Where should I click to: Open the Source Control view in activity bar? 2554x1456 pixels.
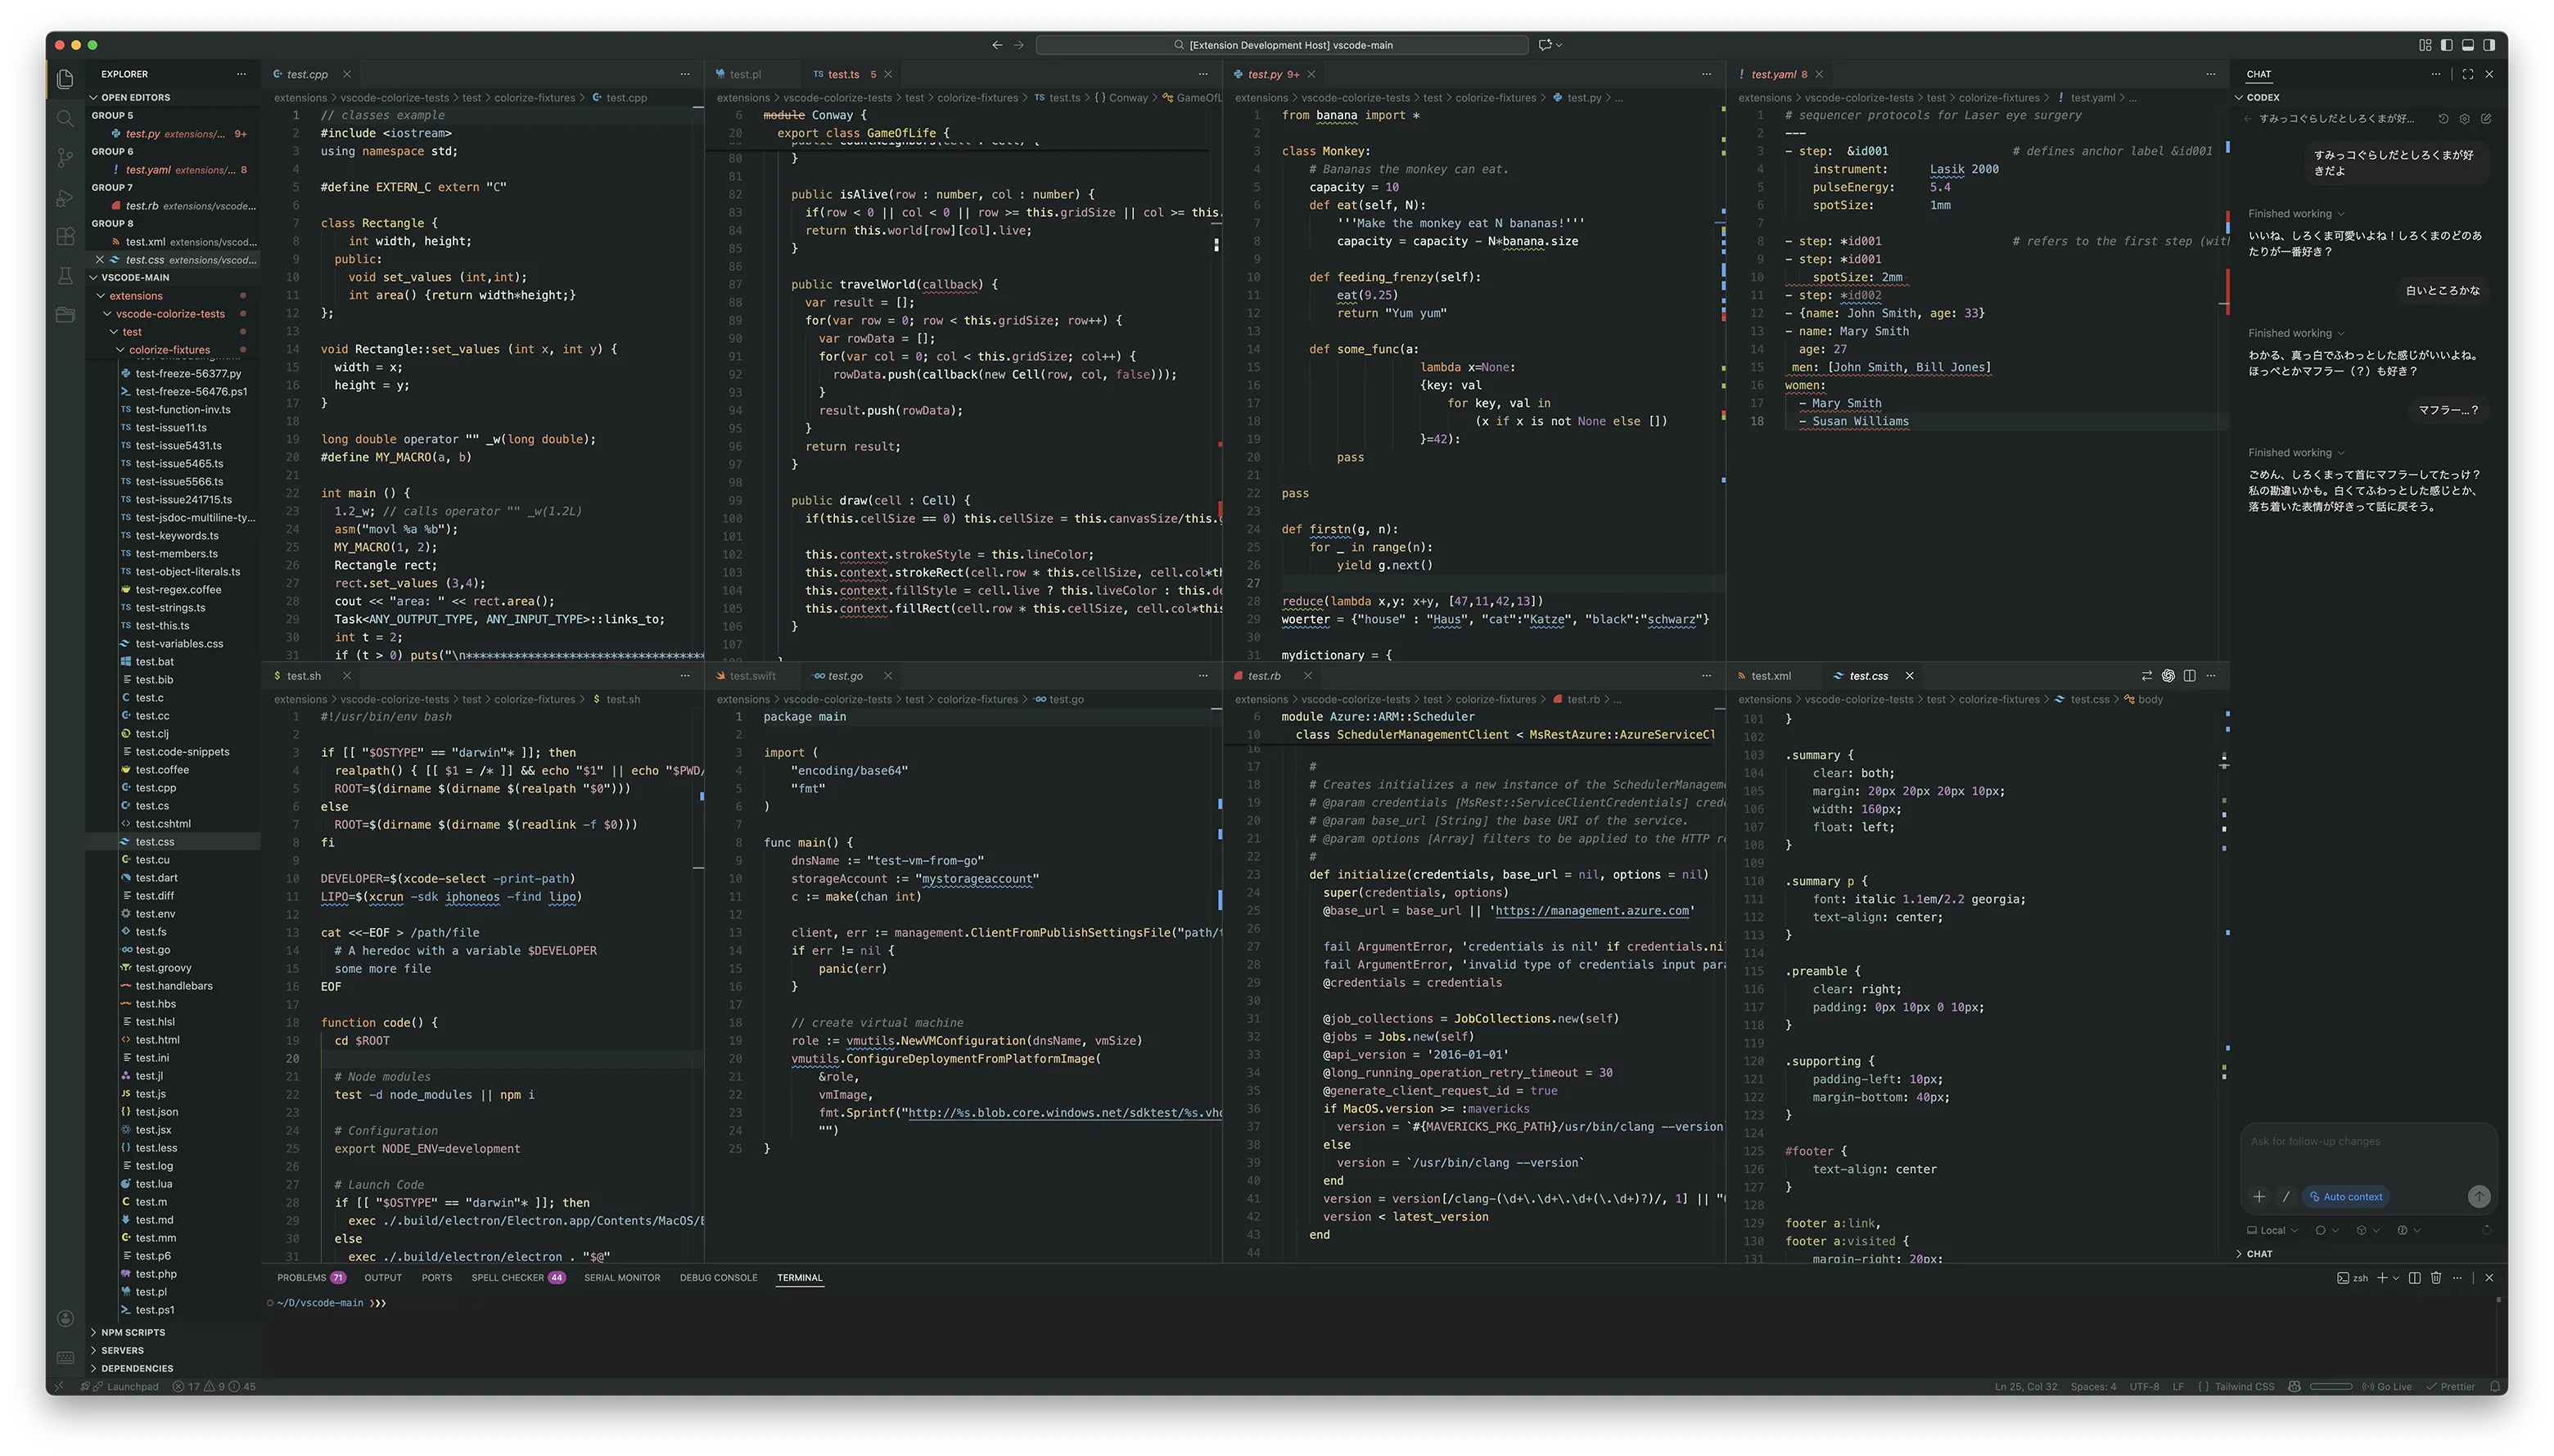click(65, 158)
